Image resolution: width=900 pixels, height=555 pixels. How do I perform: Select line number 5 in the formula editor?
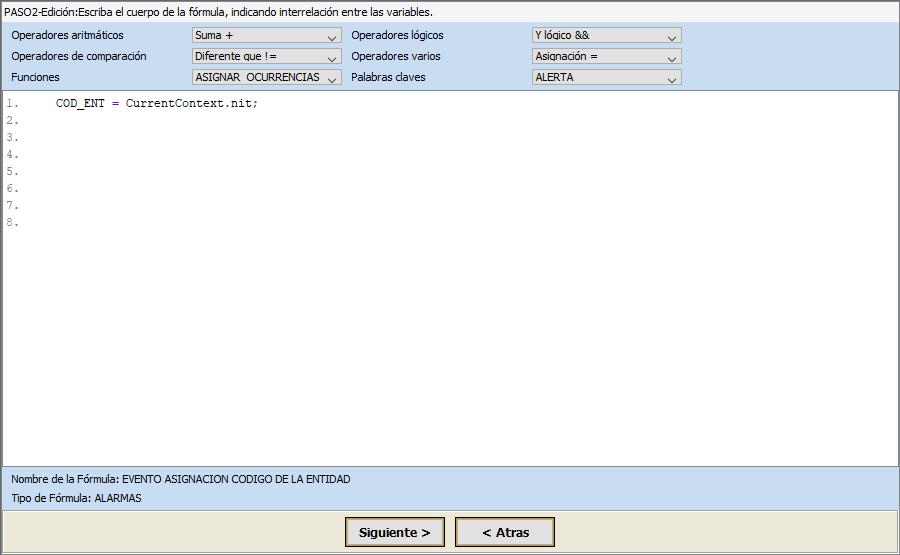12,172
